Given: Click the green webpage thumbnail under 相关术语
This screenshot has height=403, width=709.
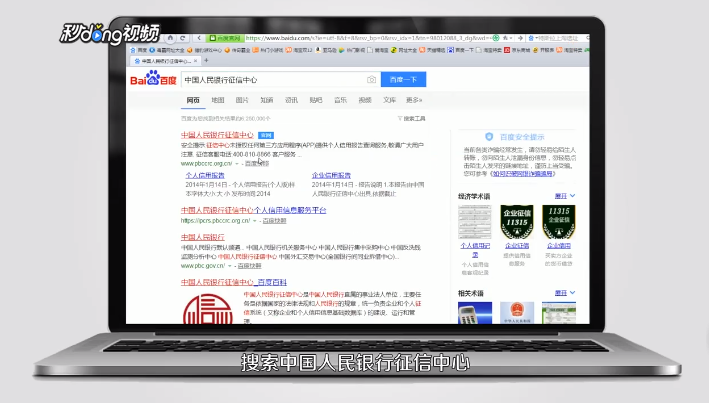Looking at the screenshot, I should pyautogui.click(x=559, y=313).
